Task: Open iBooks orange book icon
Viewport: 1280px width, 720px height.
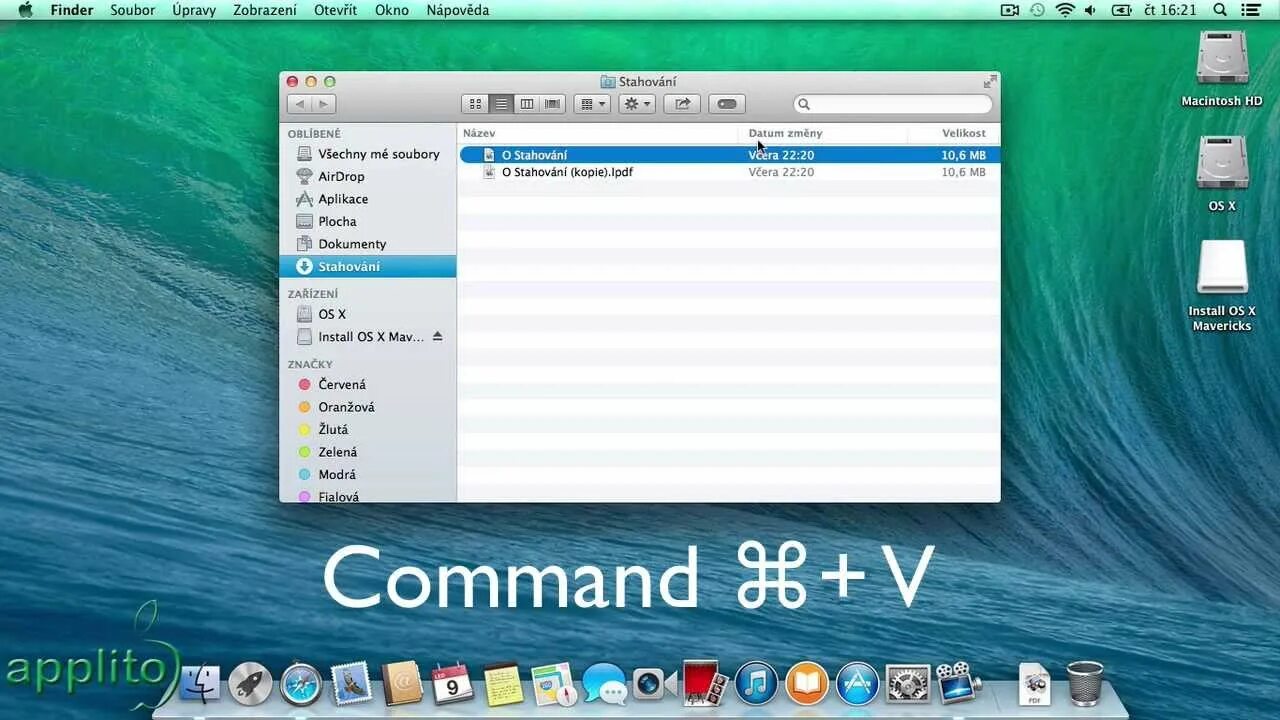Action: pos(807,685)
